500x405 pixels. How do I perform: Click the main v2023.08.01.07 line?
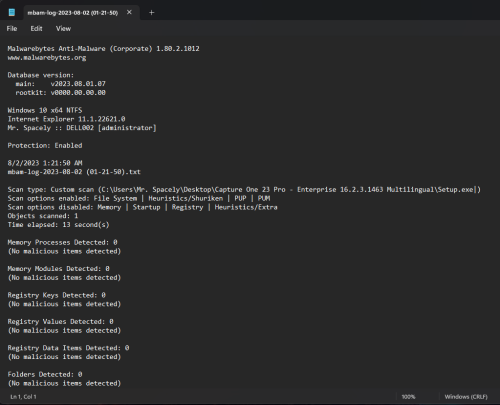60,84
